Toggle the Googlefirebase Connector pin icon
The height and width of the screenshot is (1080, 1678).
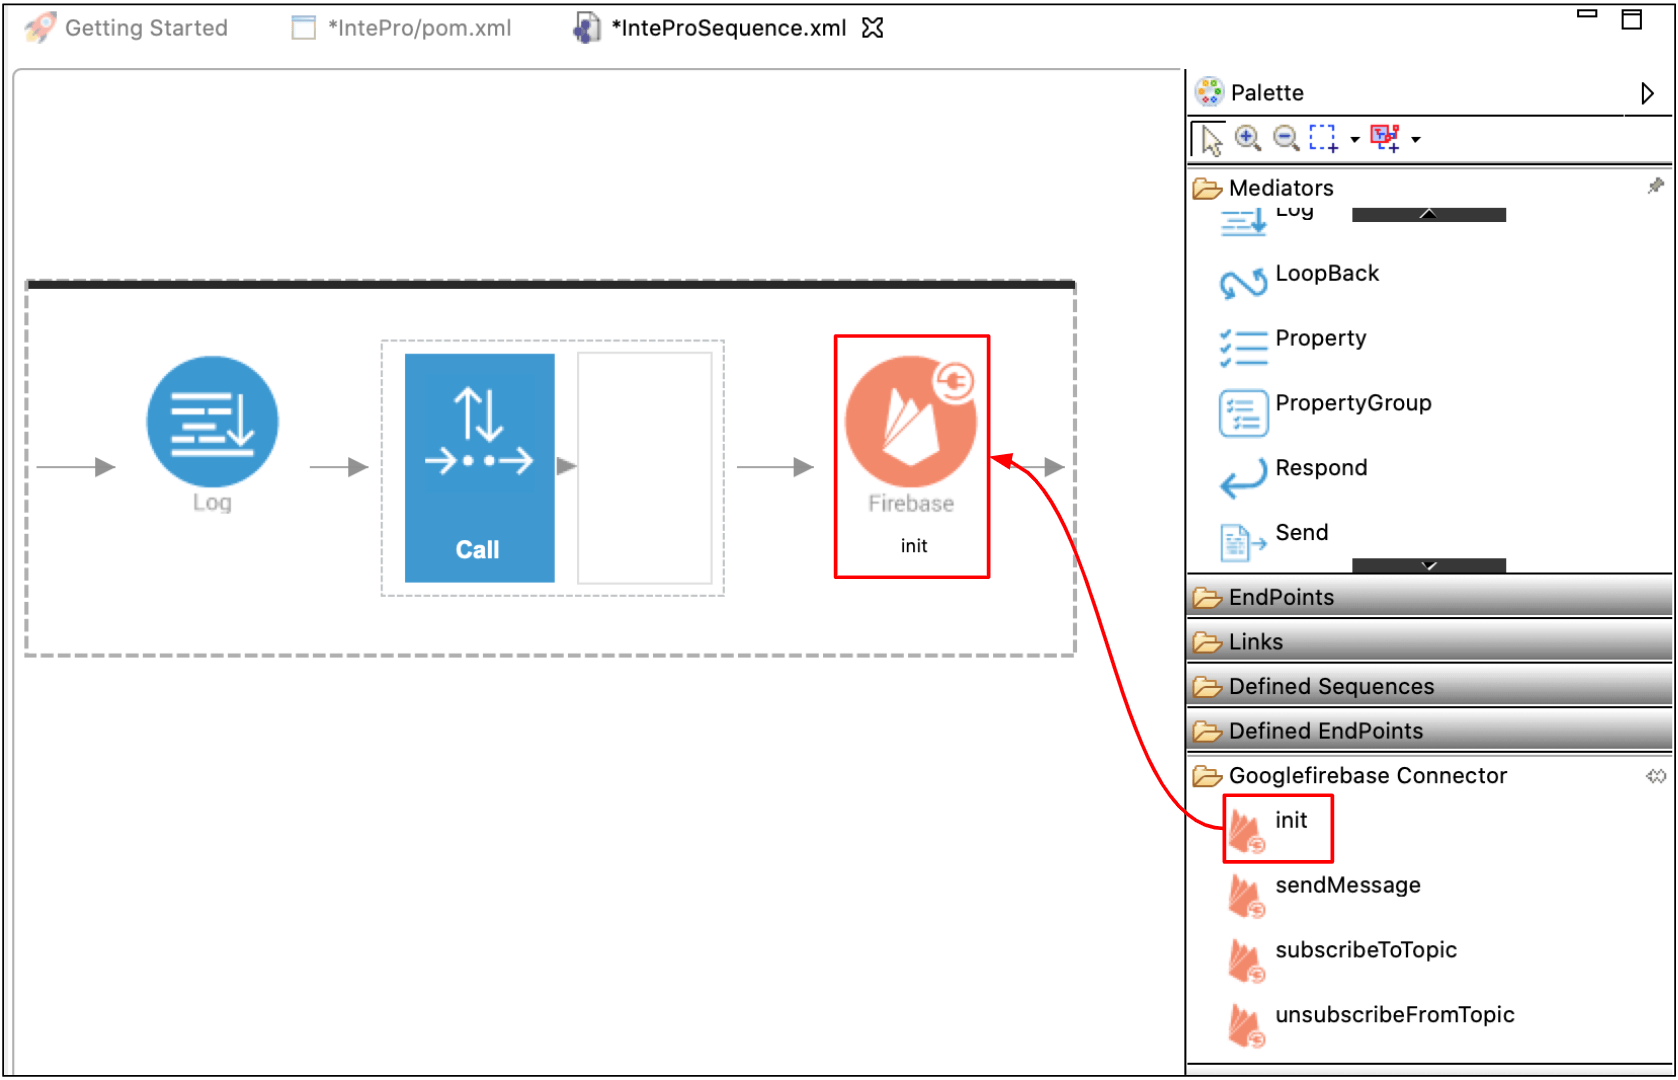1656,776
